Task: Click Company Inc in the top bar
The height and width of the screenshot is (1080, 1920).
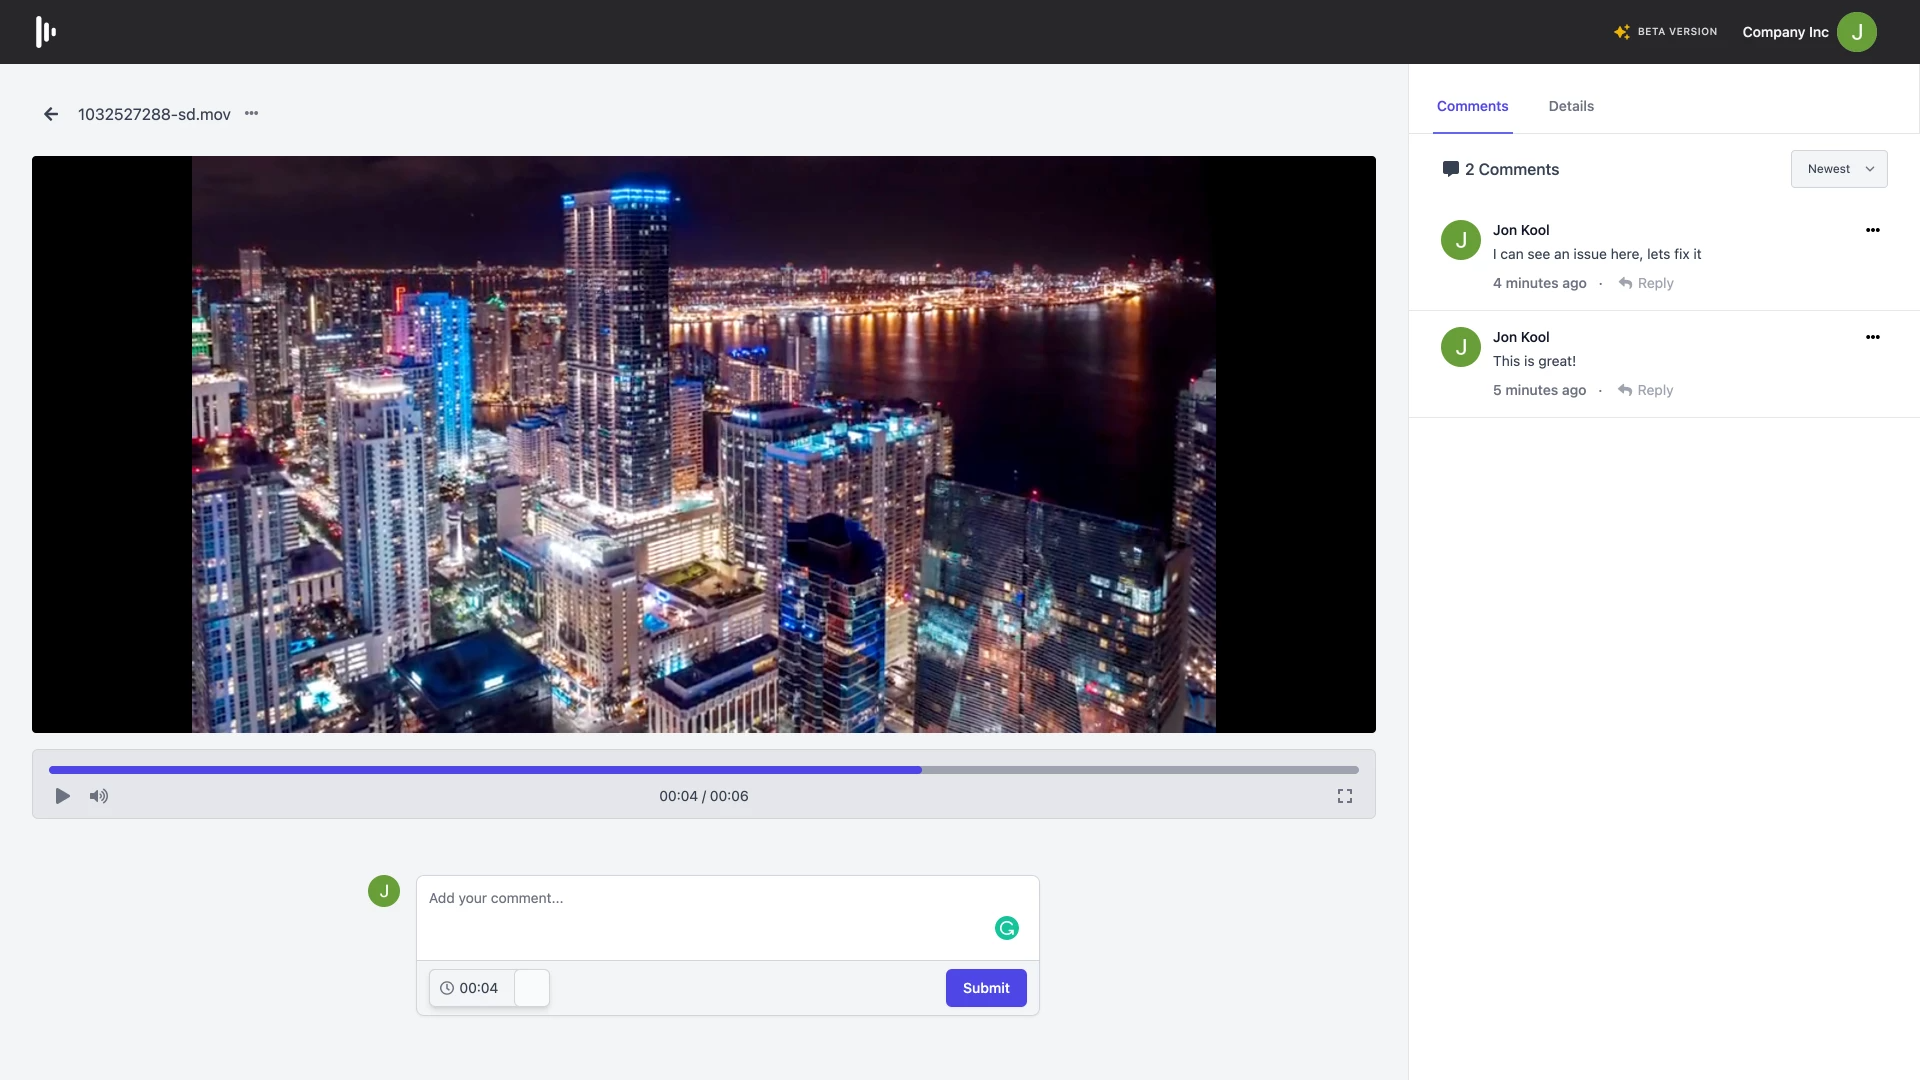Action: tap(1785, 32)
